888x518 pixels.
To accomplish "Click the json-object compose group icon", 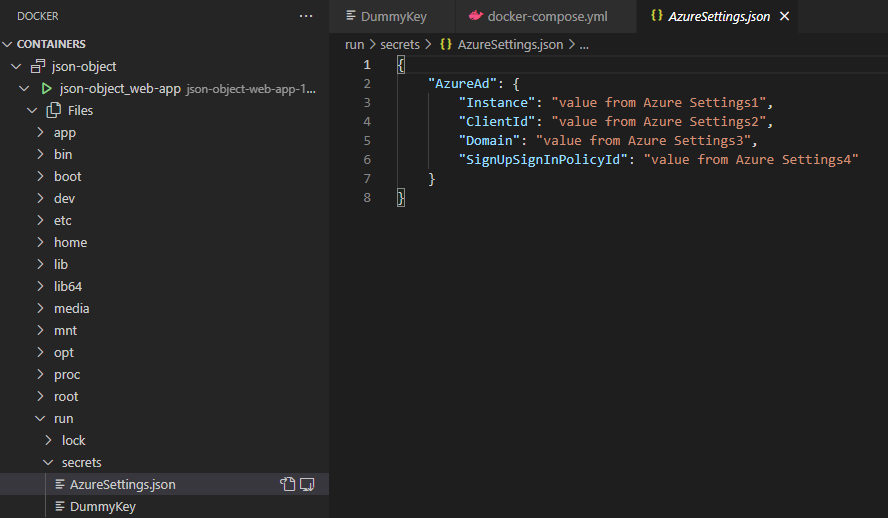I will click(x=38, y=66).
